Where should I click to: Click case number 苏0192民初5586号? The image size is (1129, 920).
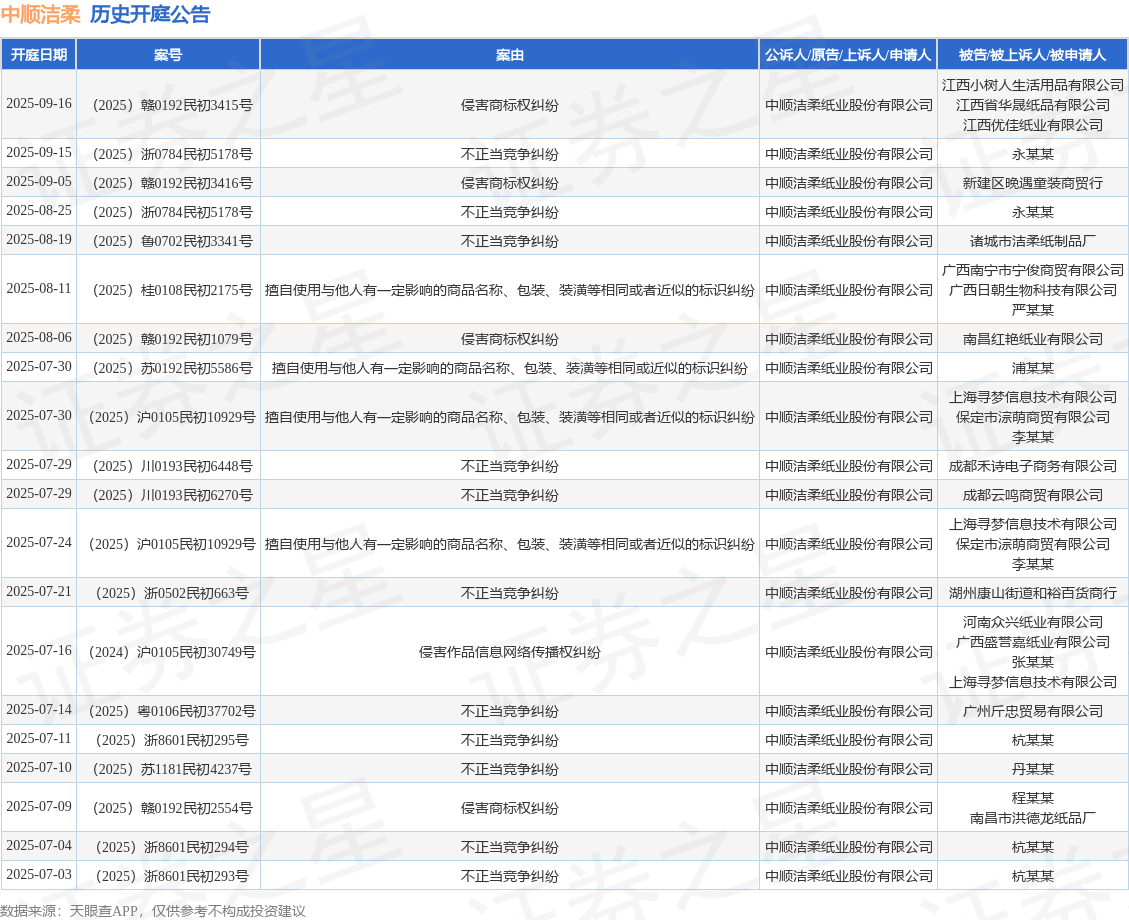(172, 368)
